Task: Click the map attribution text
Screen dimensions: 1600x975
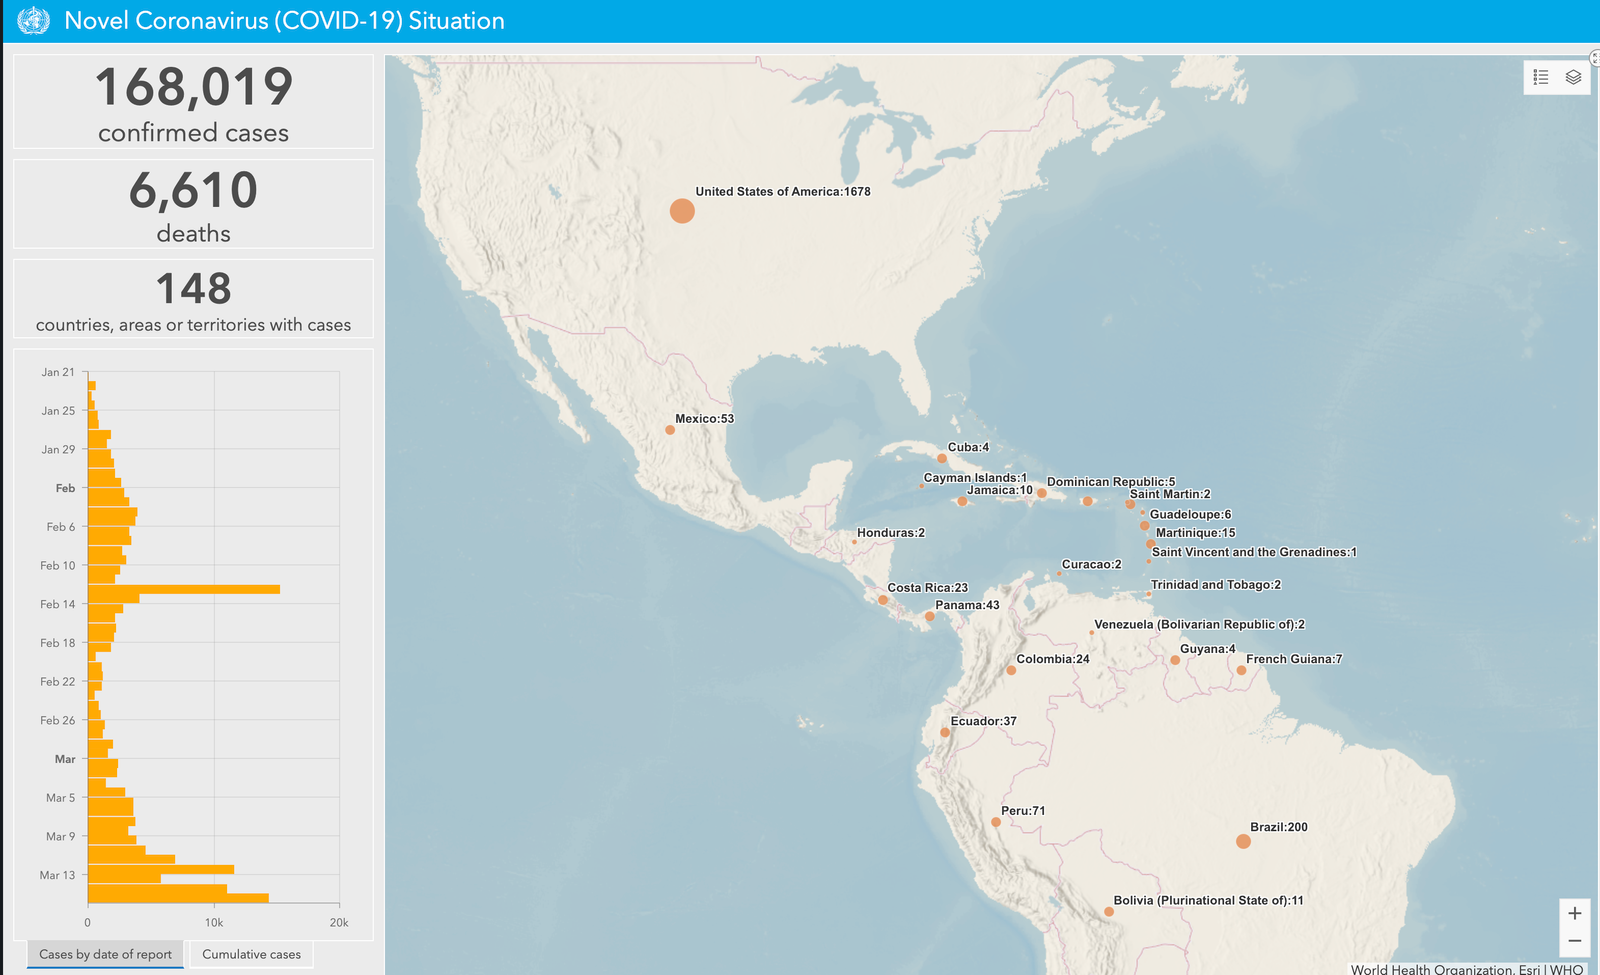Action: point(1466,969)
